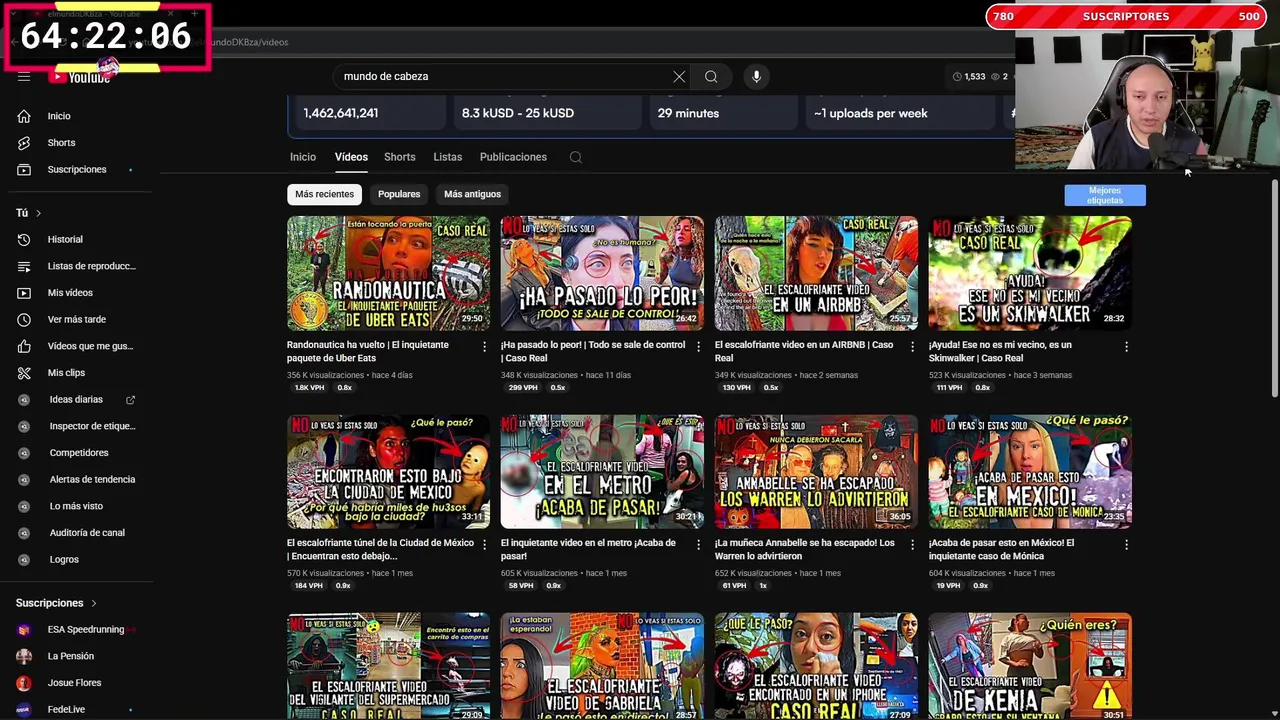Open ¡Ha pasado lo peor! video thumbnail
This screenshot has width=1280, height=720.
(x=602, y=273)
